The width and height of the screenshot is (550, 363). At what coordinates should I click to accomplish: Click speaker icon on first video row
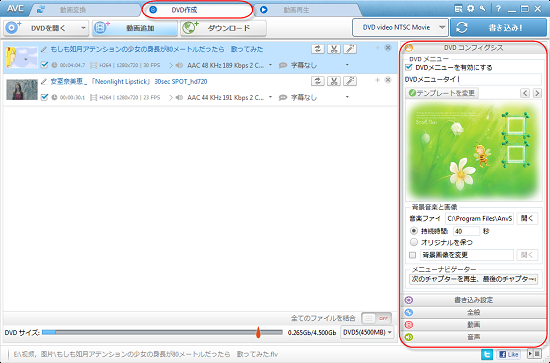point(179,65)
